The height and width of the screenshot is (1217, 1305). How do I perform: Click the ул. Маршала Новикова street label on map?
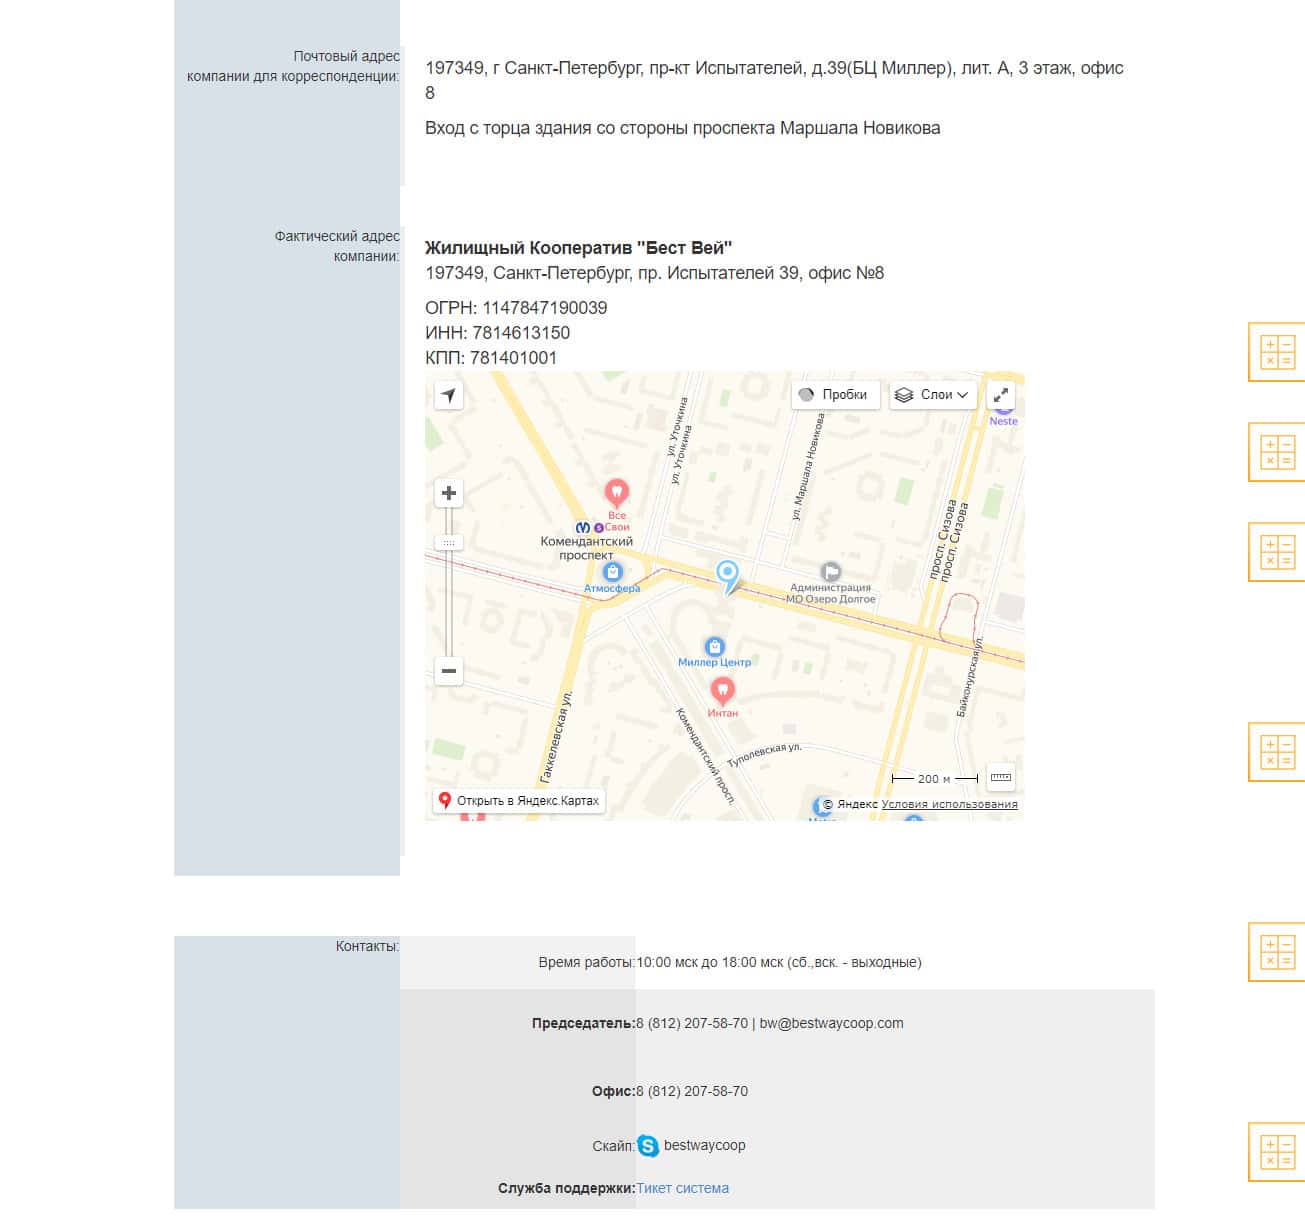click(x=809, y=467)
